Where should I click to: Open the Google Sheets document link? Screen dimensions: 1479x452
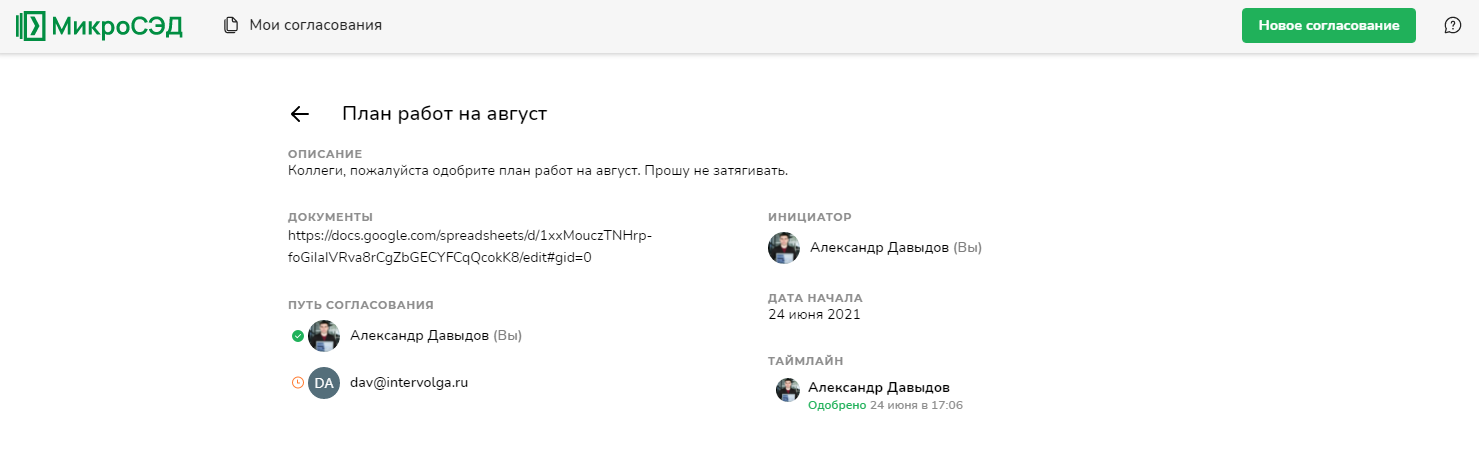(469, 246)
